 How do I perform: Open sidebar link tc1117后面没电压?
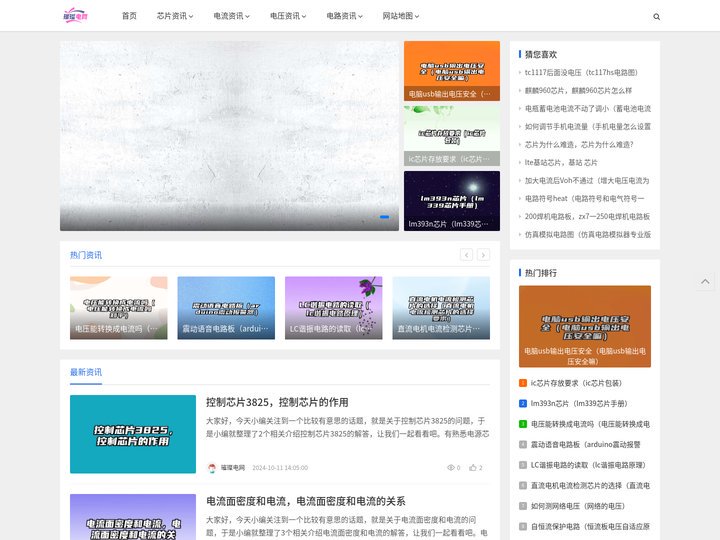(x=581, y=72)
